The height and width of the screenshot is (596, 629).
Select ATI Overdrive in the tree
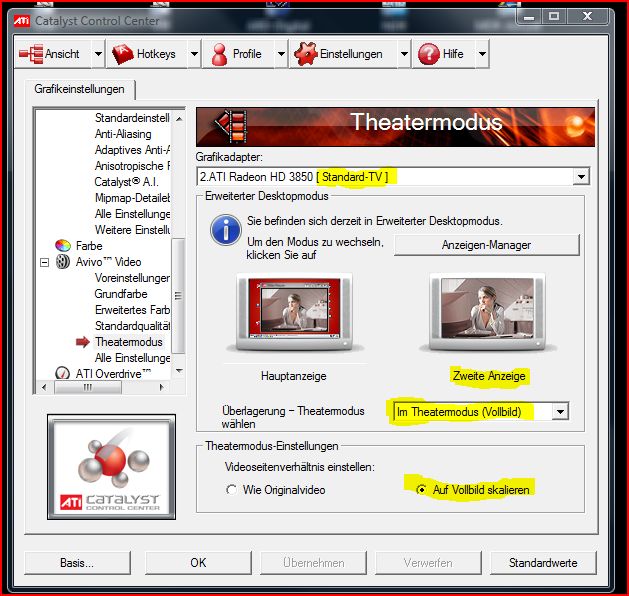pos(114,374)
